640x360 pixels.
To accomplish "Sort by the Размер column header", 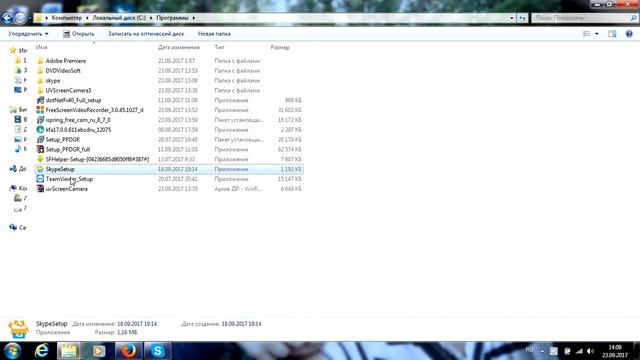I will (280, 47).
